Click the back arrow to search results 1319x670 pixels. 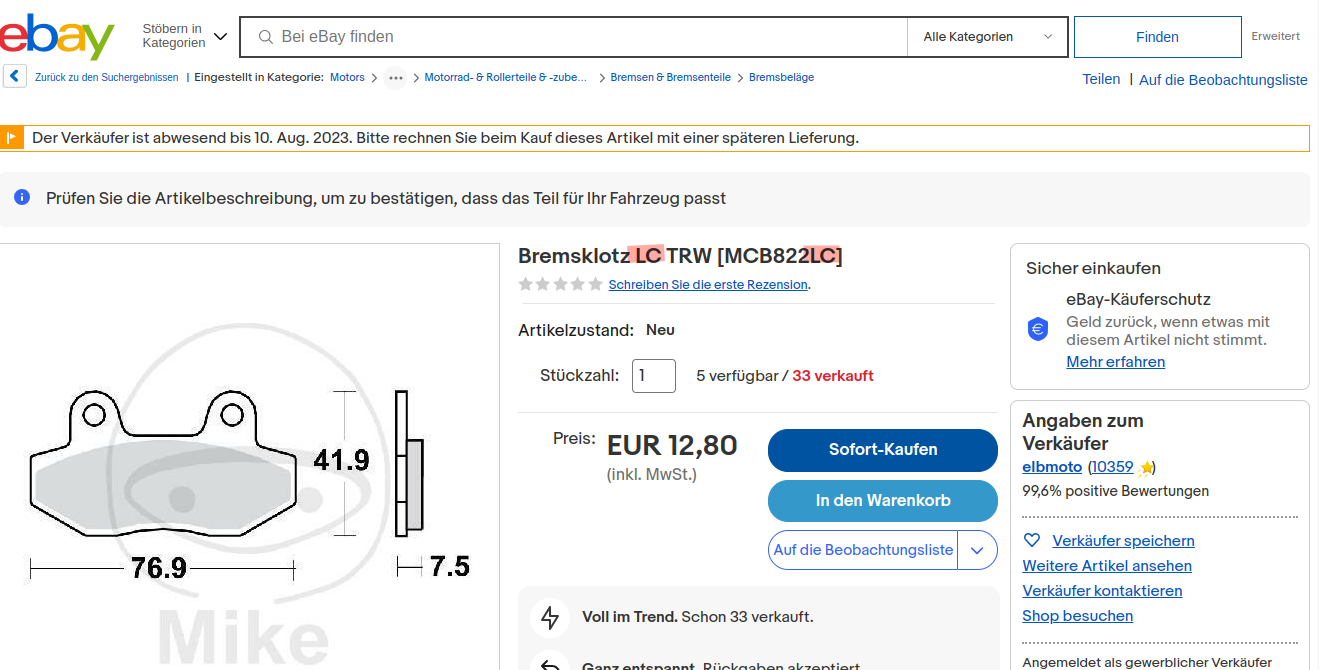click(x=14, y=77)
